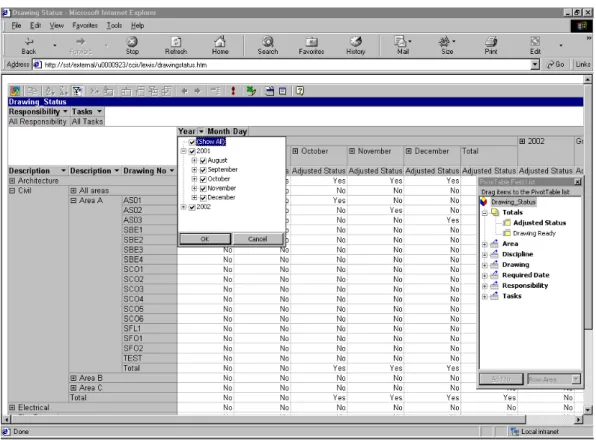Uncheck the 2001 year checkbox
Viewport: 596px width, 440px height.
pyautogui.click(x=192, y=151)
